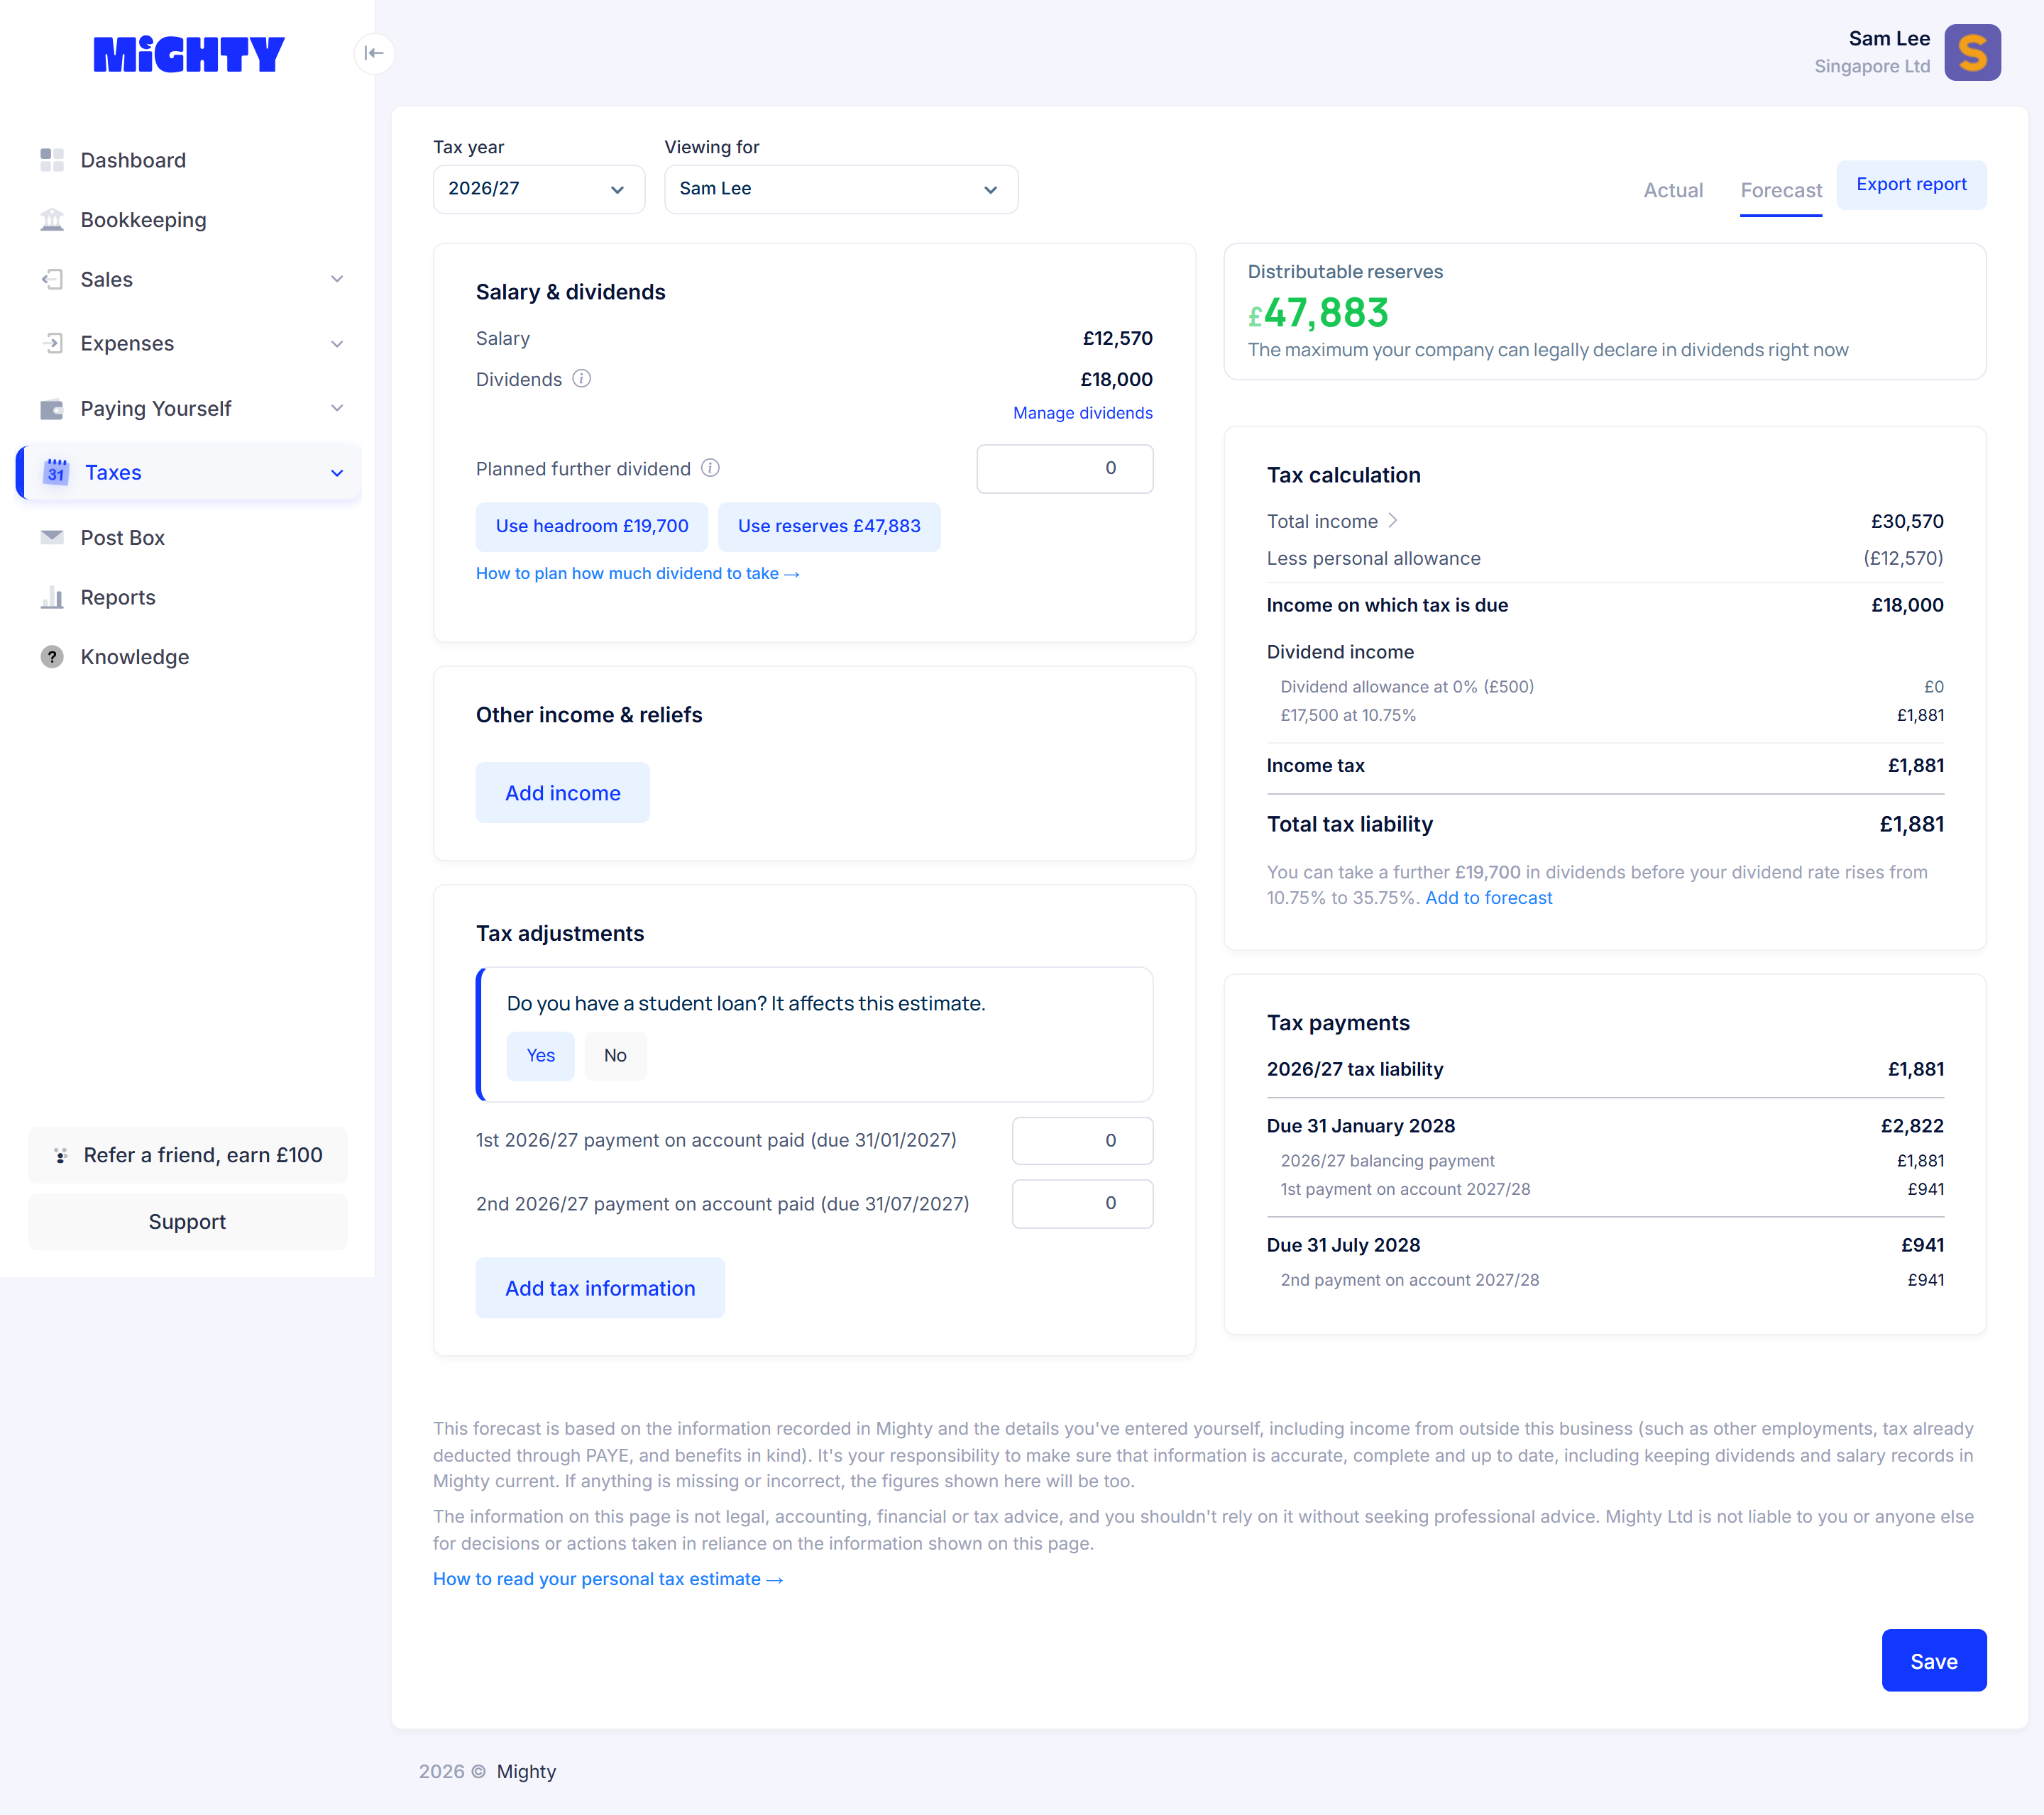2044x1815 pixels.
Task: Click the Dashboard grid icon
Action: (52, 160)
